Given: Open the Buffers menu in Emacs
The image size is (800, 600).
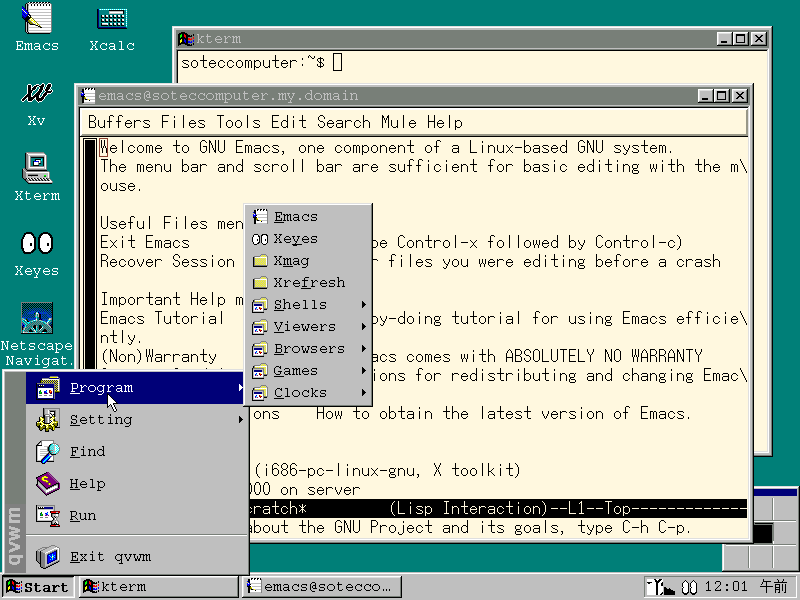Looking at the screenshot, I should pyautogui.click(x=119, y=122).
